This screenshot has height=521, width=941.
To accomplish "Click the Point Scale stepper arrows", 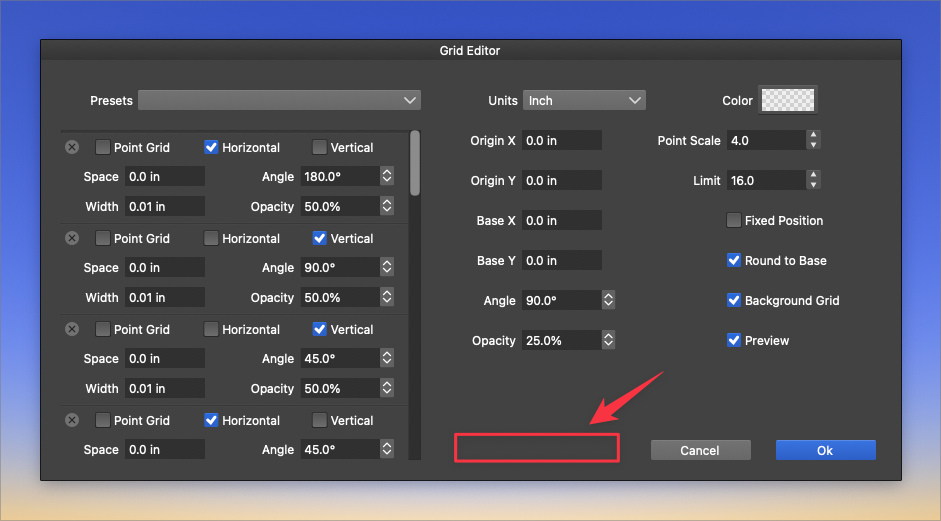I will click(814, 140).
